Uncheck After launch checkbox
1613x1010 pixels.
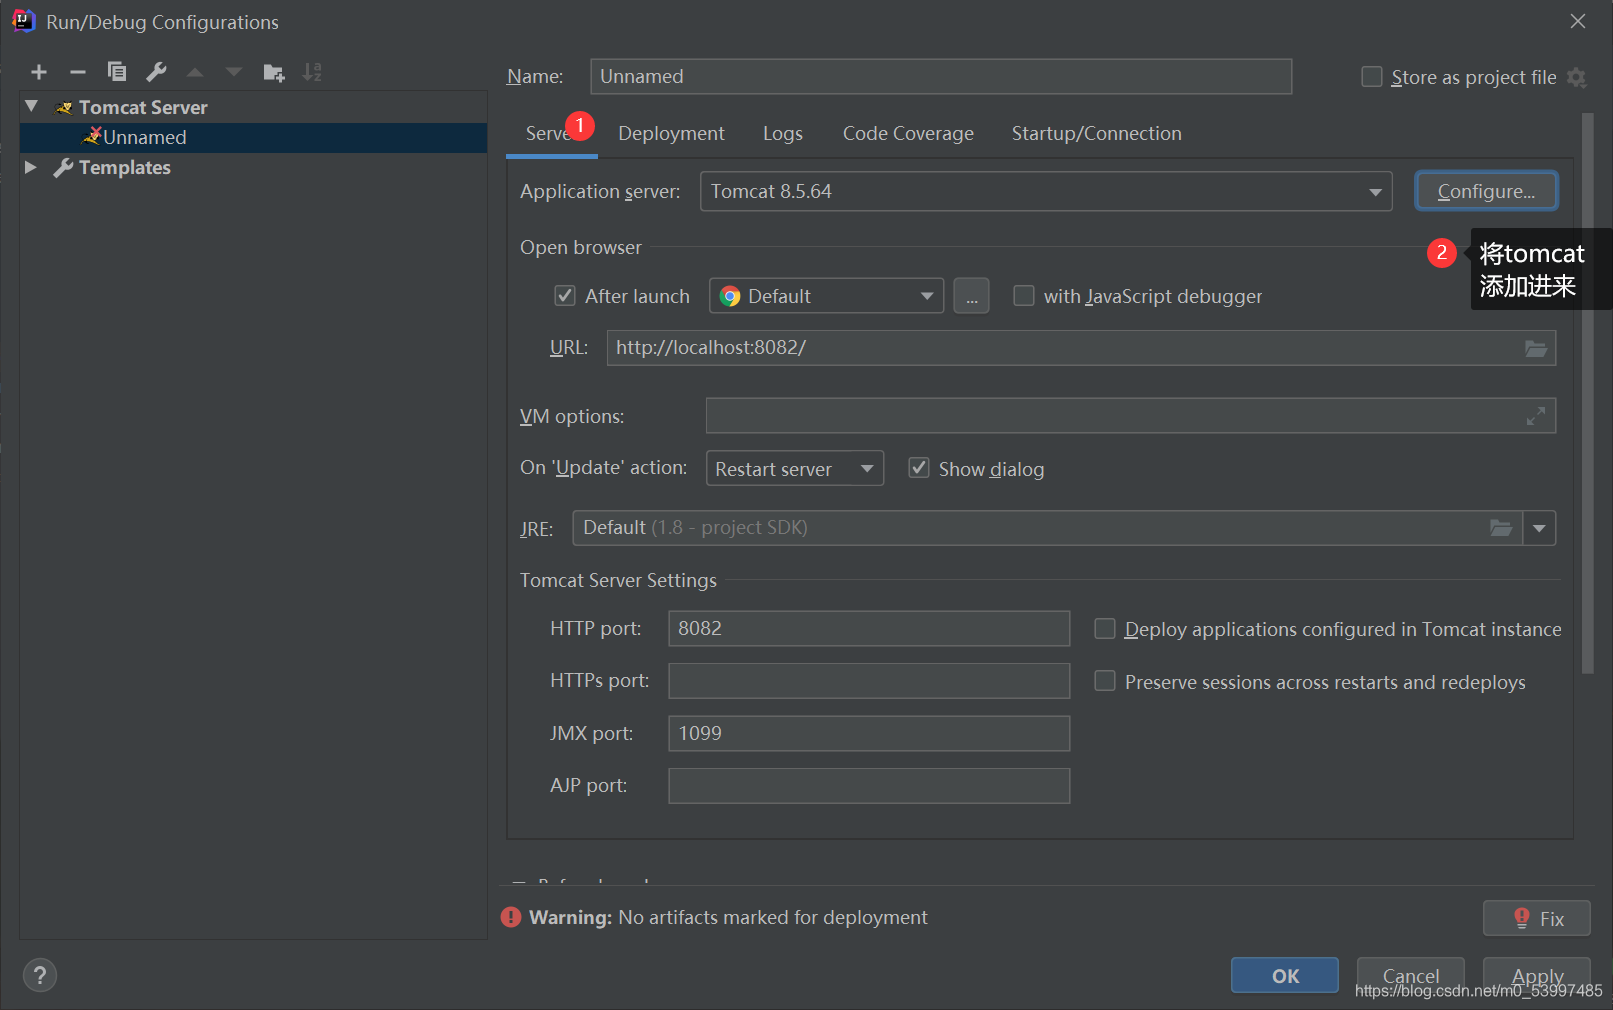click(x=565, y=296)
